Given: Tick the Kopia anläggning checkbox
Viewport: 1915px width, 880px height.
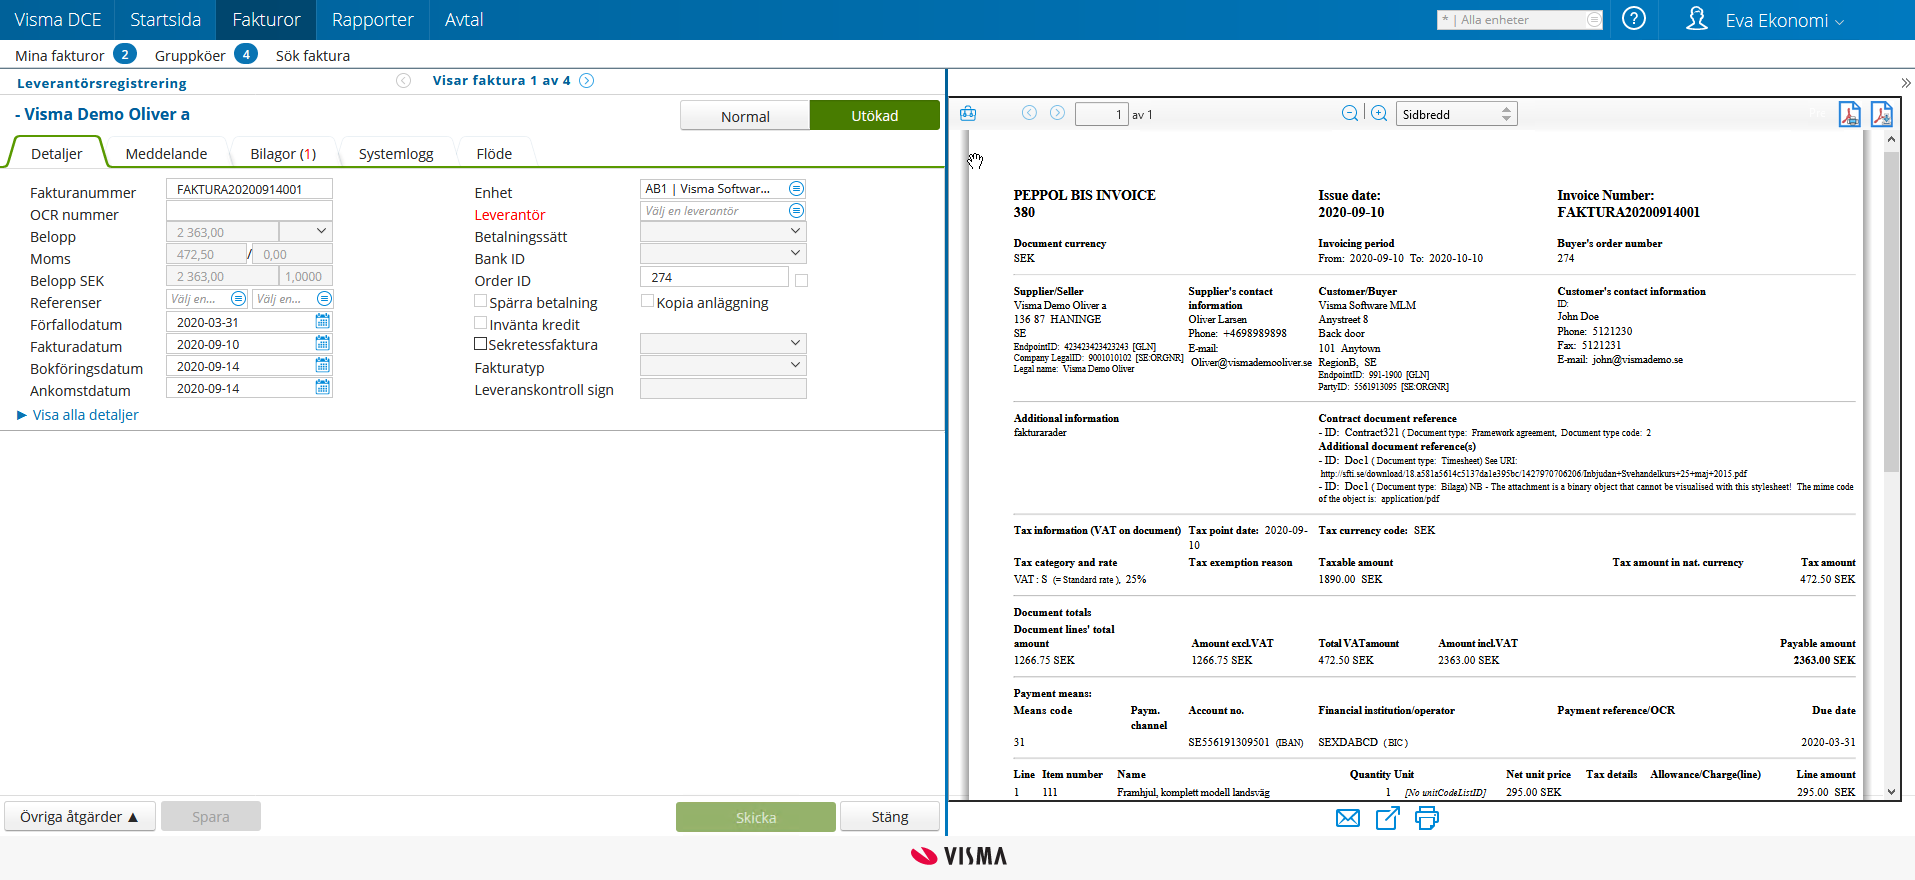Looking at the screenshot, I should pyautogui.click(x=648, y=301).
